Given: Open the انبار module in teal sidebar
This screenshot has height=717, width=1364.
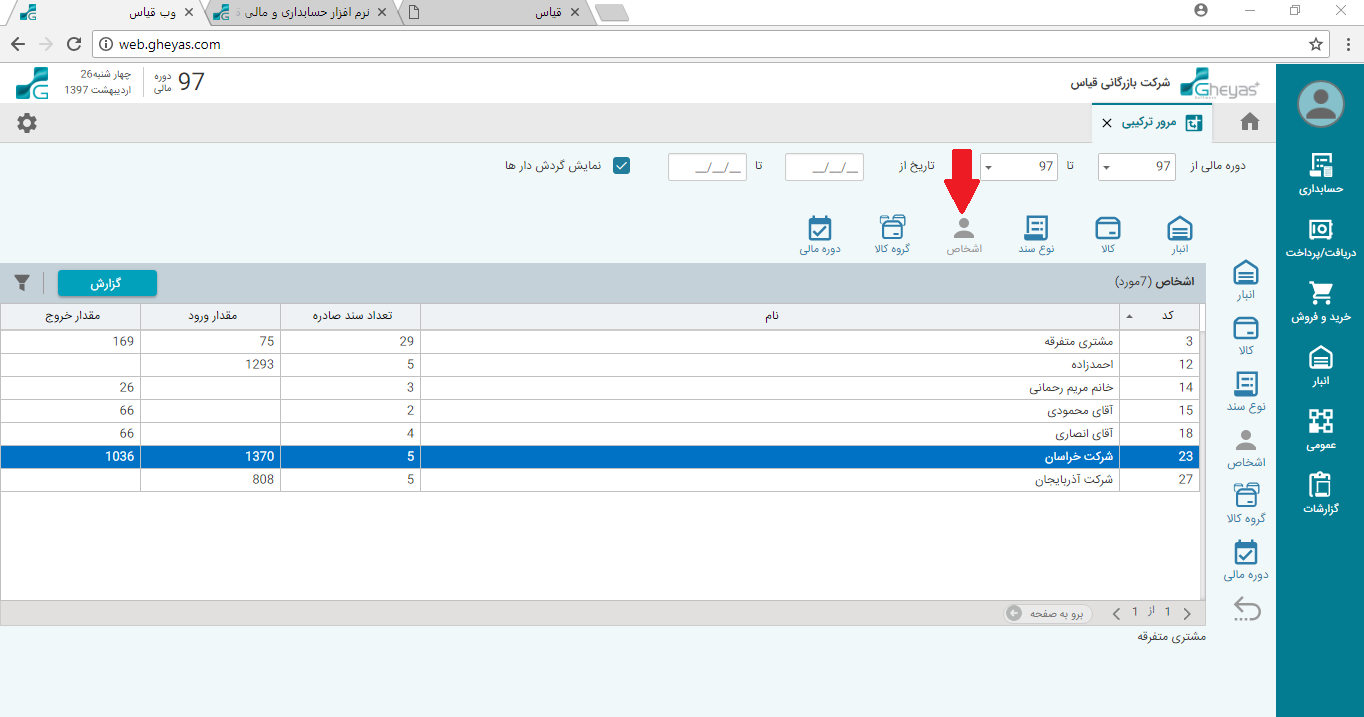Looking at the screenshot, I should pos(1321,365).
